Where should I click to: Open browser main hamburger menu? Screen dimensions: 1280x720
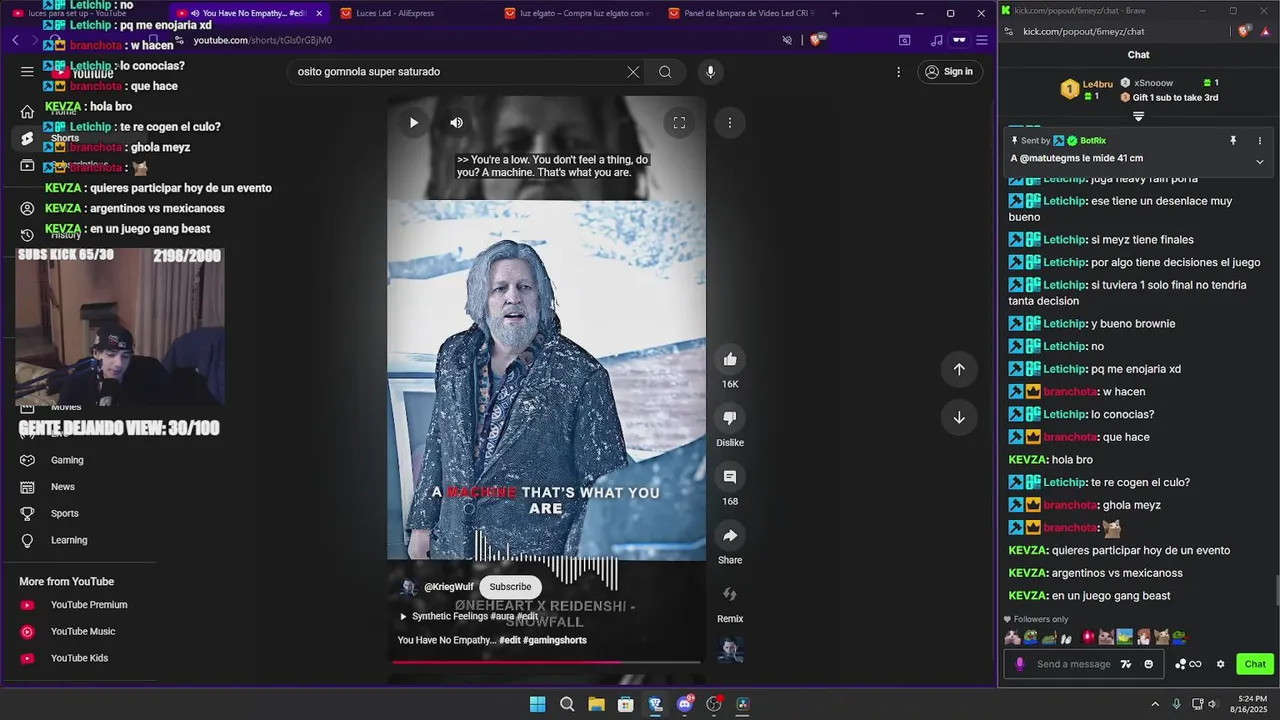pyautogui.click(x=982, y=40)
